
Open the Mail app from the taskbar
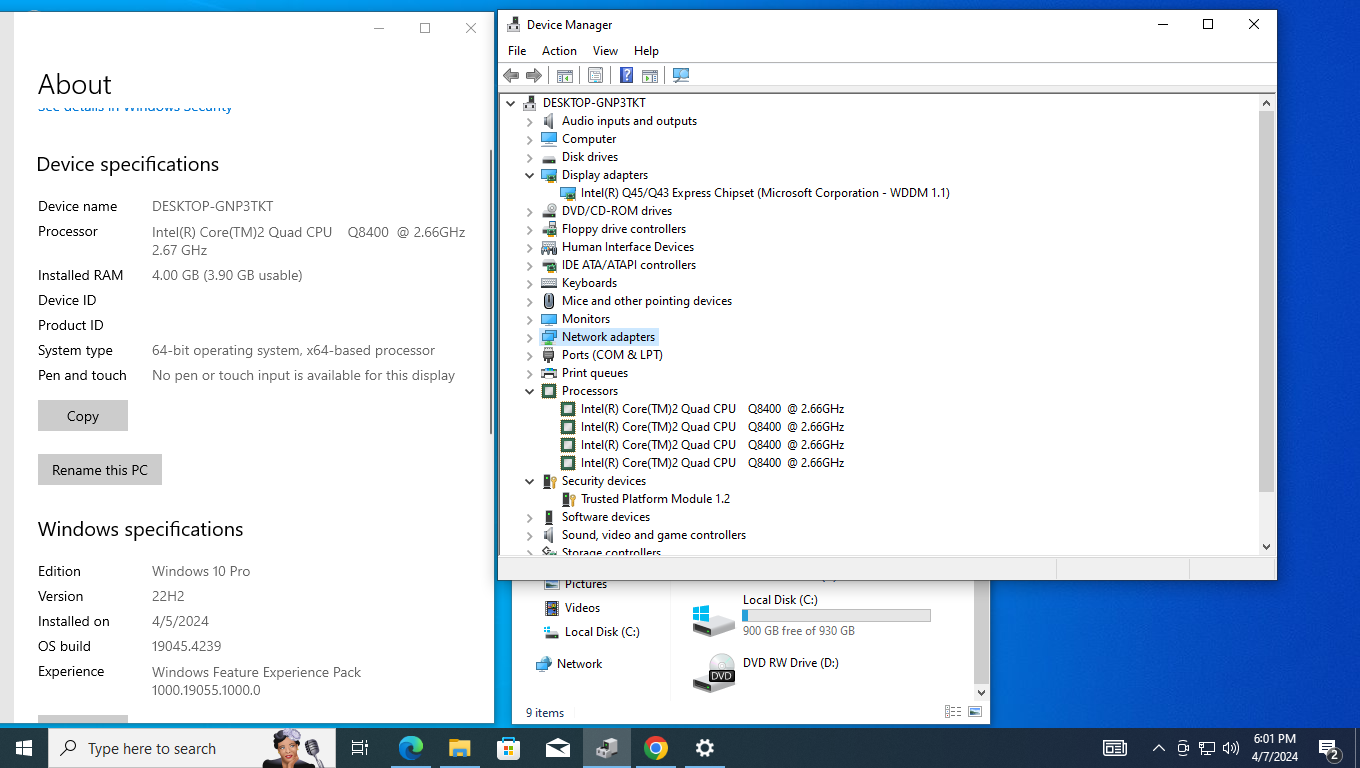558,748
